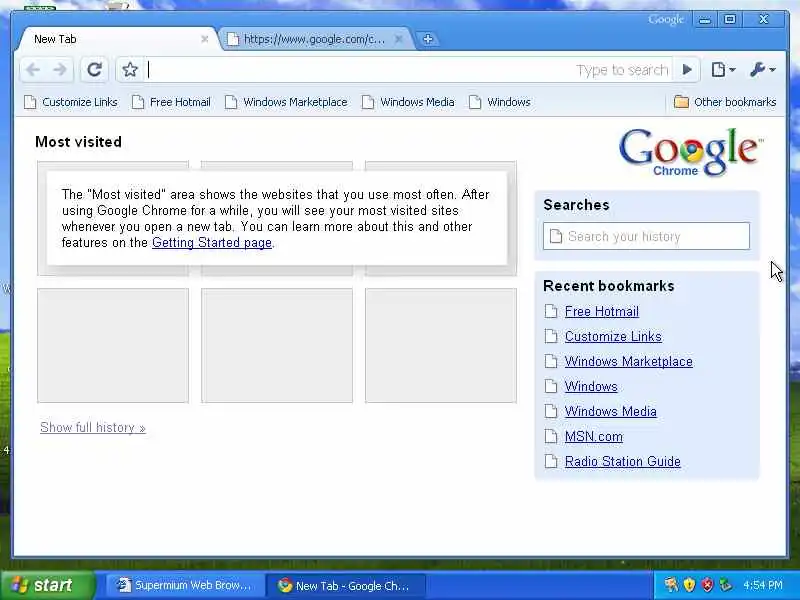The width and height of the screenshot is (800, 600).
Task: Open Windows link in Recent bookmarks
Action: (591, 386)
